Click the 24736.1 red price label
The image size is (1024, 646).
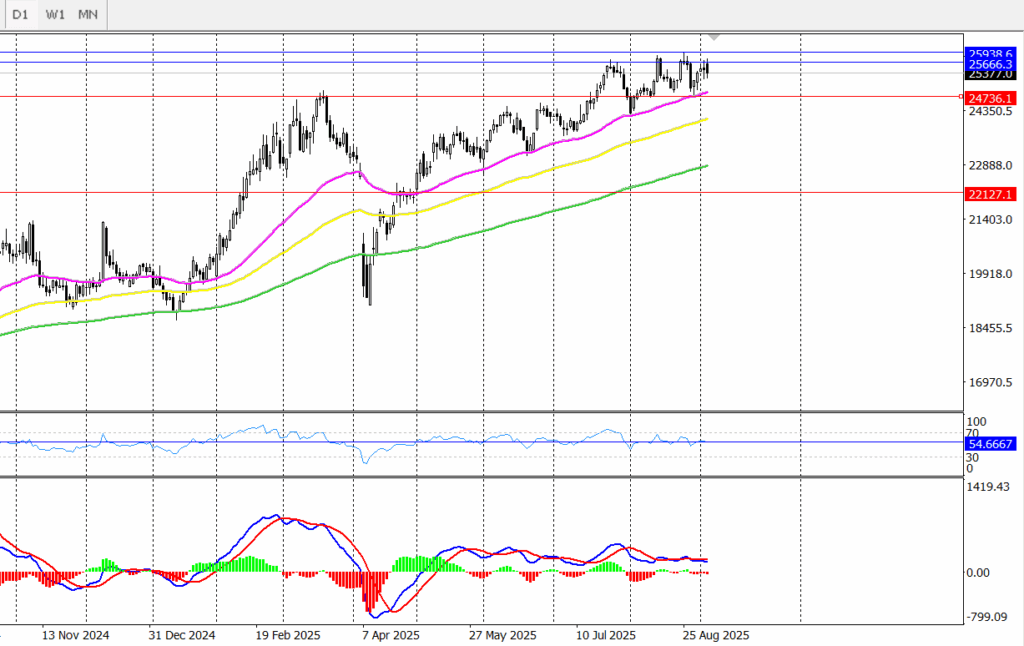[991, 98]
